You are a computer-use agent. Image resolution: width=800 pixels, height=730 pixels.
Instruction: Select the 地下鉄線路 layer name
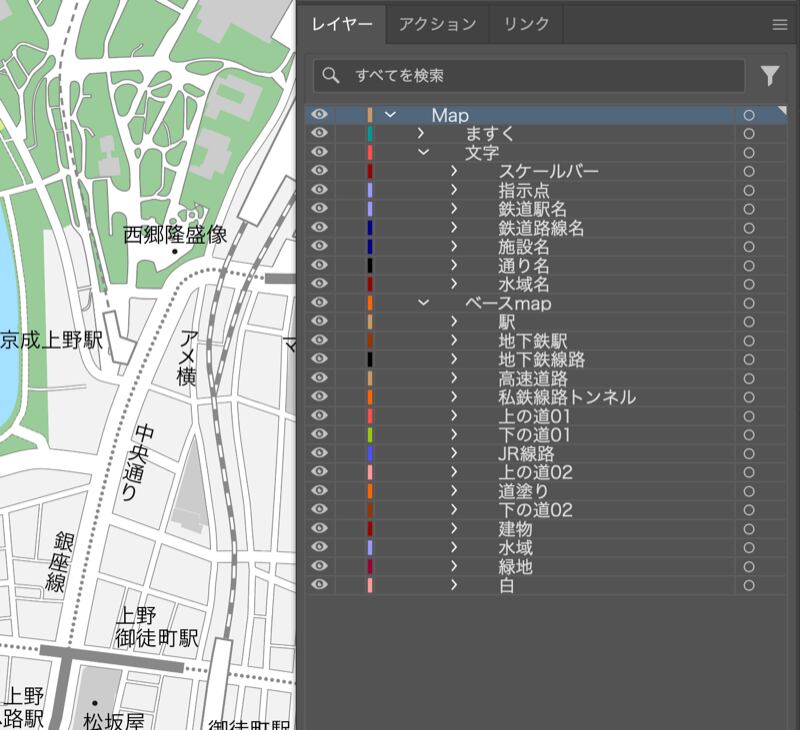[541, 360]
